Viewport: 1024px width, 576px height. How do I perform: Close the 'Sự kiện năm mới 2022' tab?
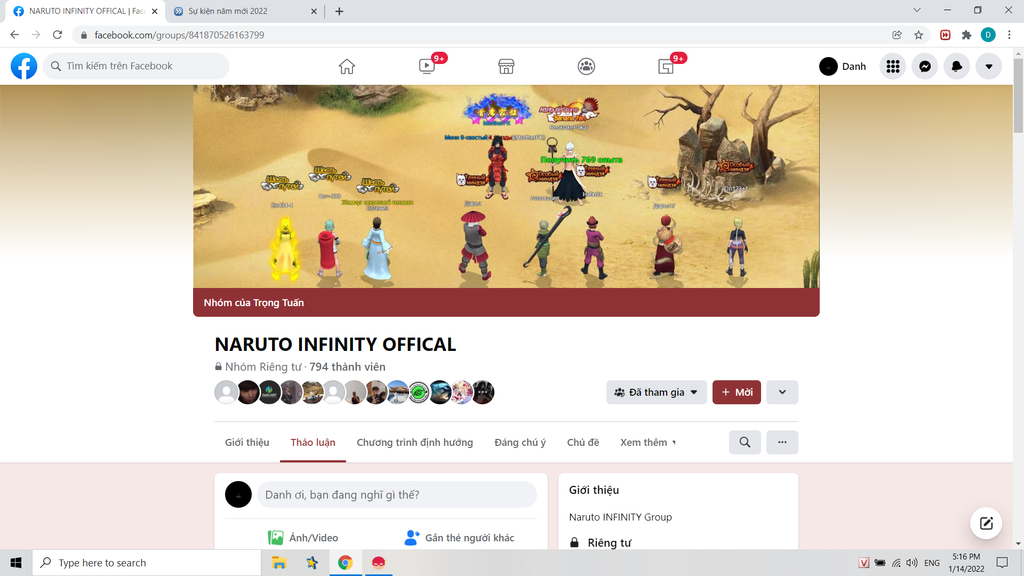pos(313,11)
